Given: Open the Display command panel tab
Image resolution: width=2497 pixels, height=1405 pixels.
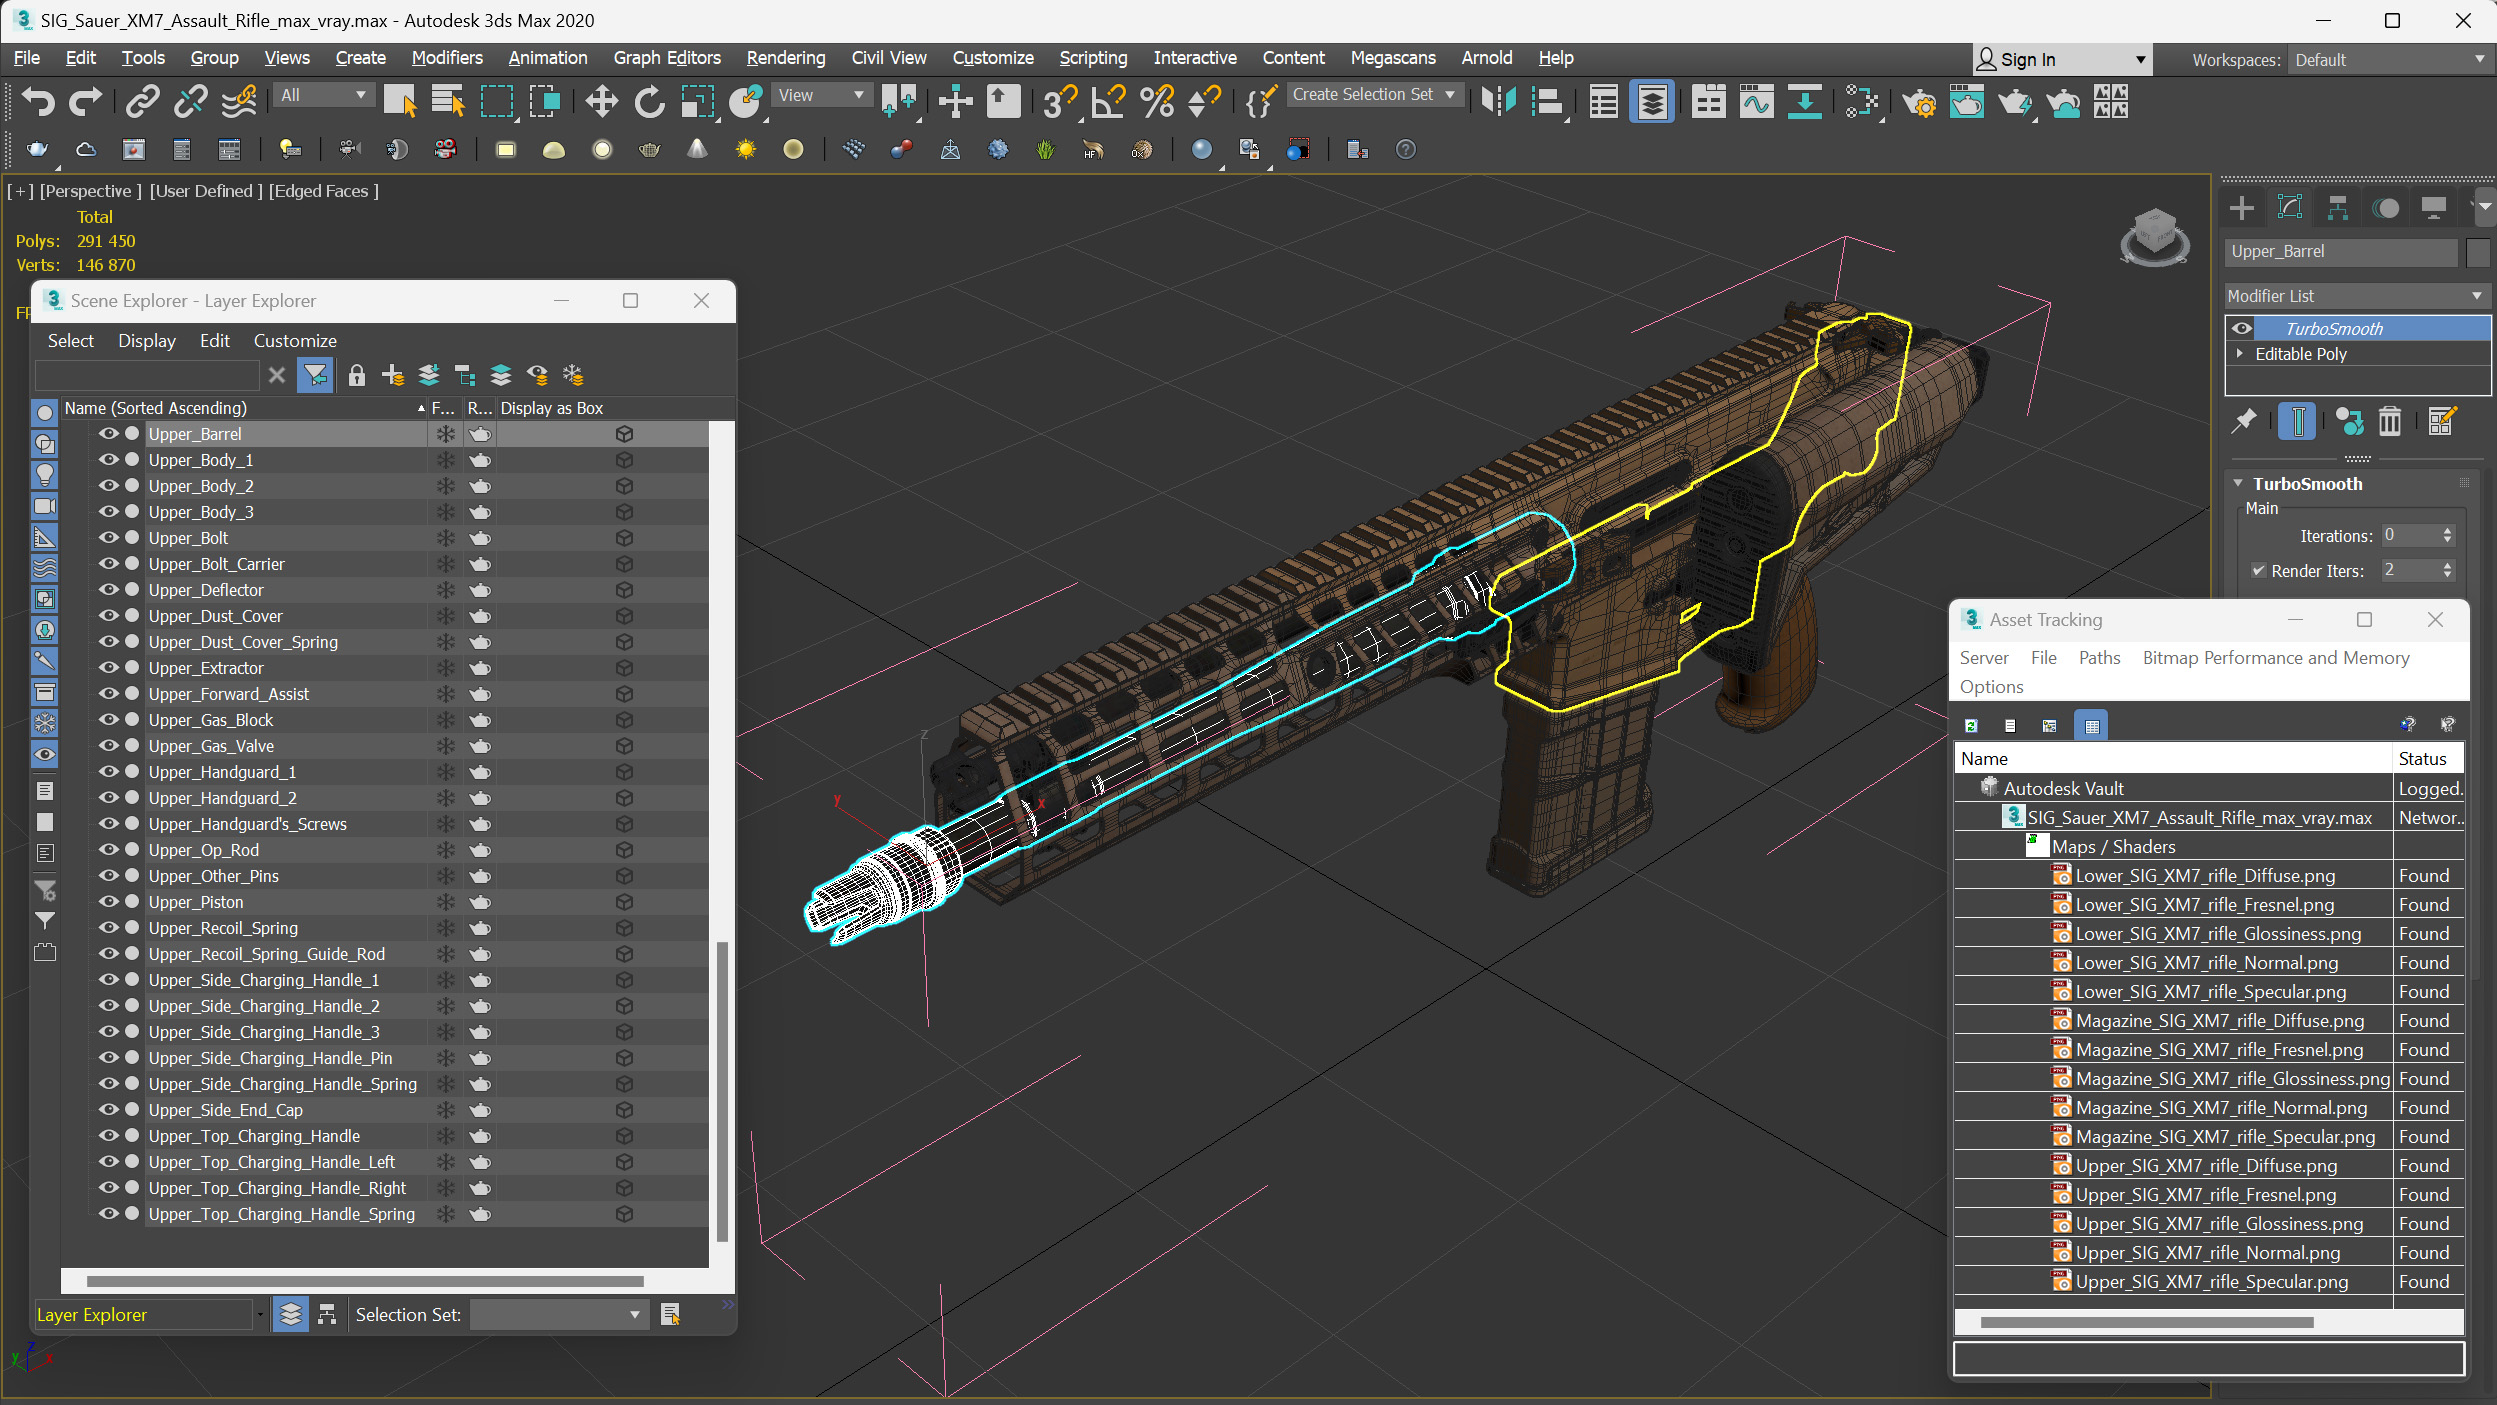Looking at the screenshot, I should pos(2433,208).
